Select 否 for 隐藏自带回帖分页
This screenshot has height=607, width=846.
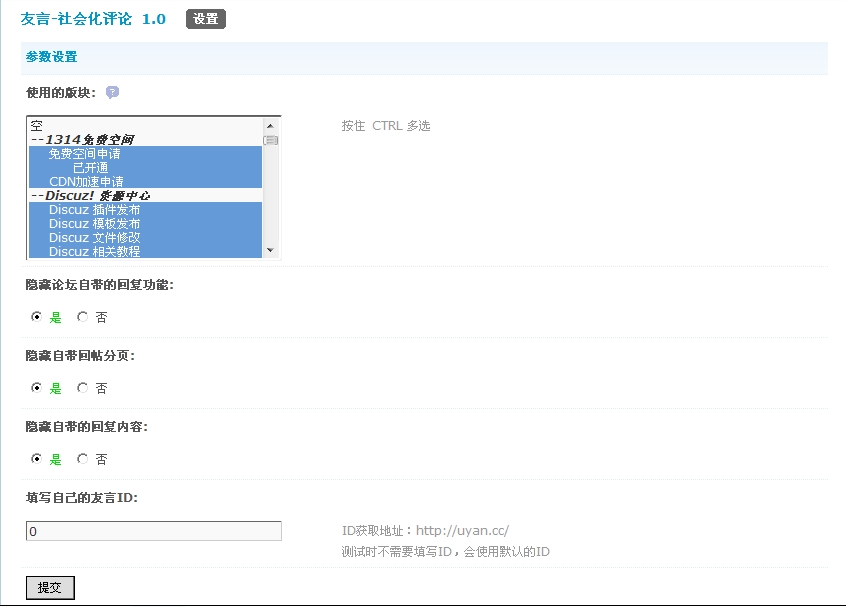[83, 388]
